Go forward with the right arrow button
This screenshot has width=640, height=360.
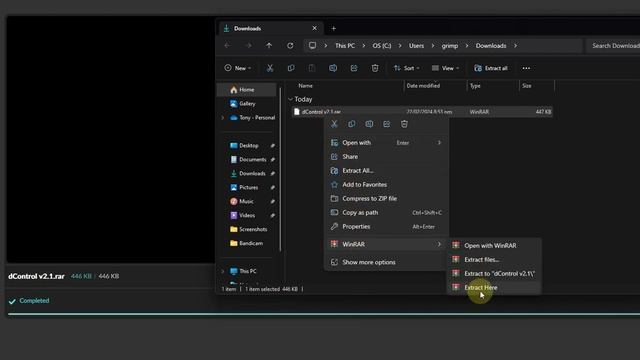tap(248, 46)
